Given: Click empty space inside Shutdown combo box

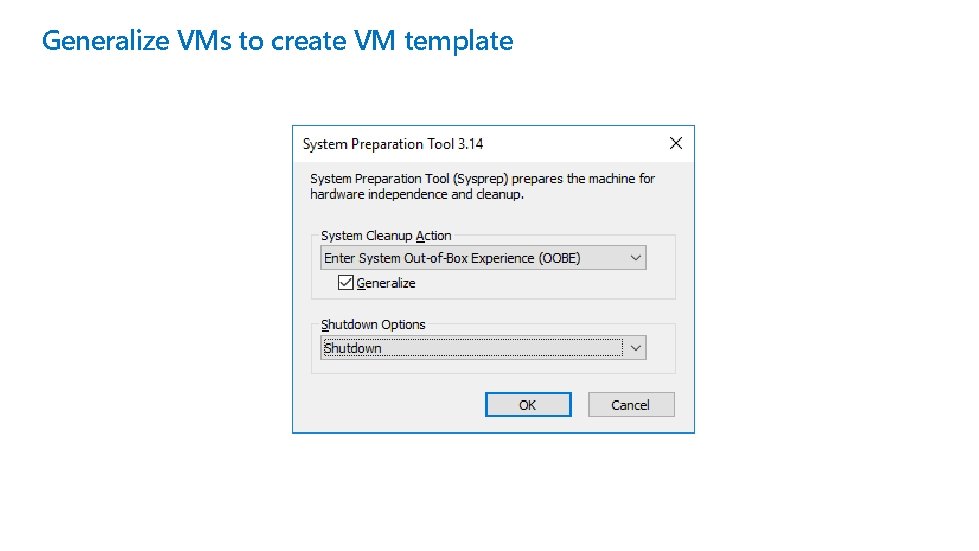Looking at the screenshot, I should [500, 348].
